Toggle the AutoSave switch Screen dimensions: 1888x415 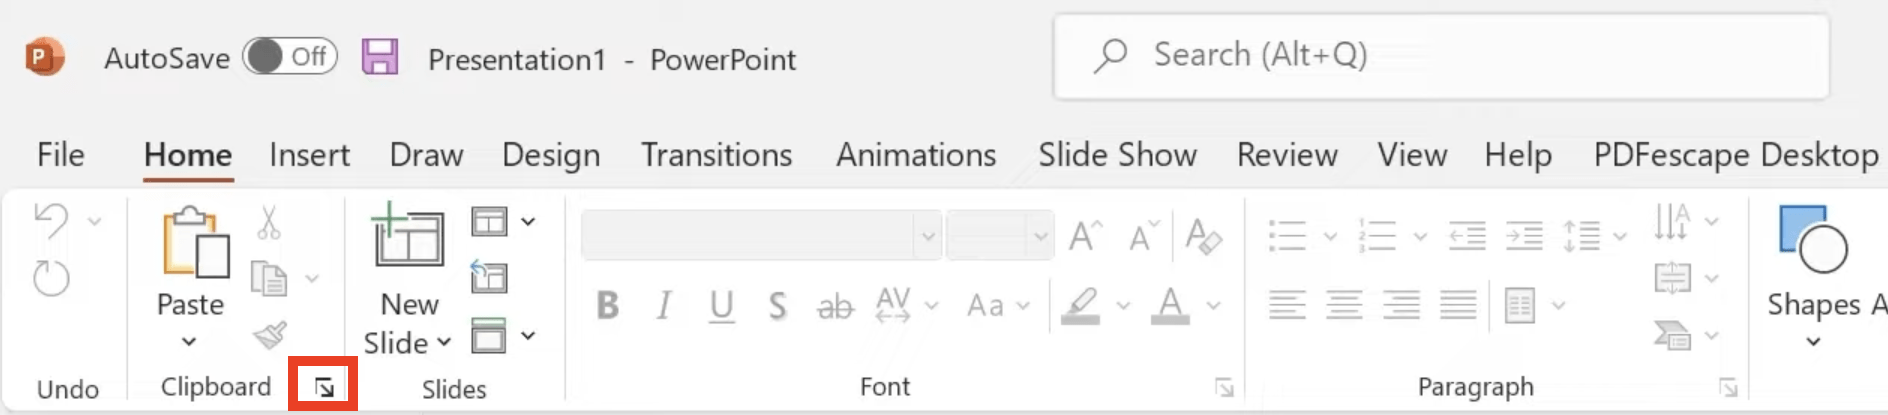pos(290,57)
